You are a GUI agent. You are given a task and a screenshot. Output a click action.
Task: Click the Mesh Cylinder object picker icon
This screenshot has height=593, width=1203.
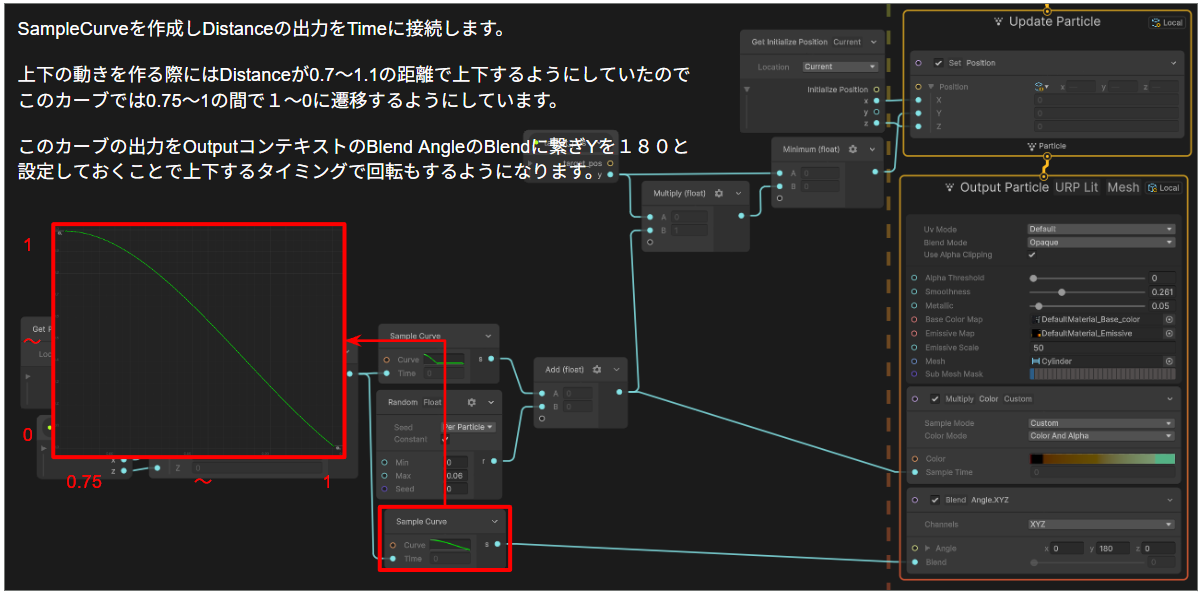click(x=1168, y=361)
